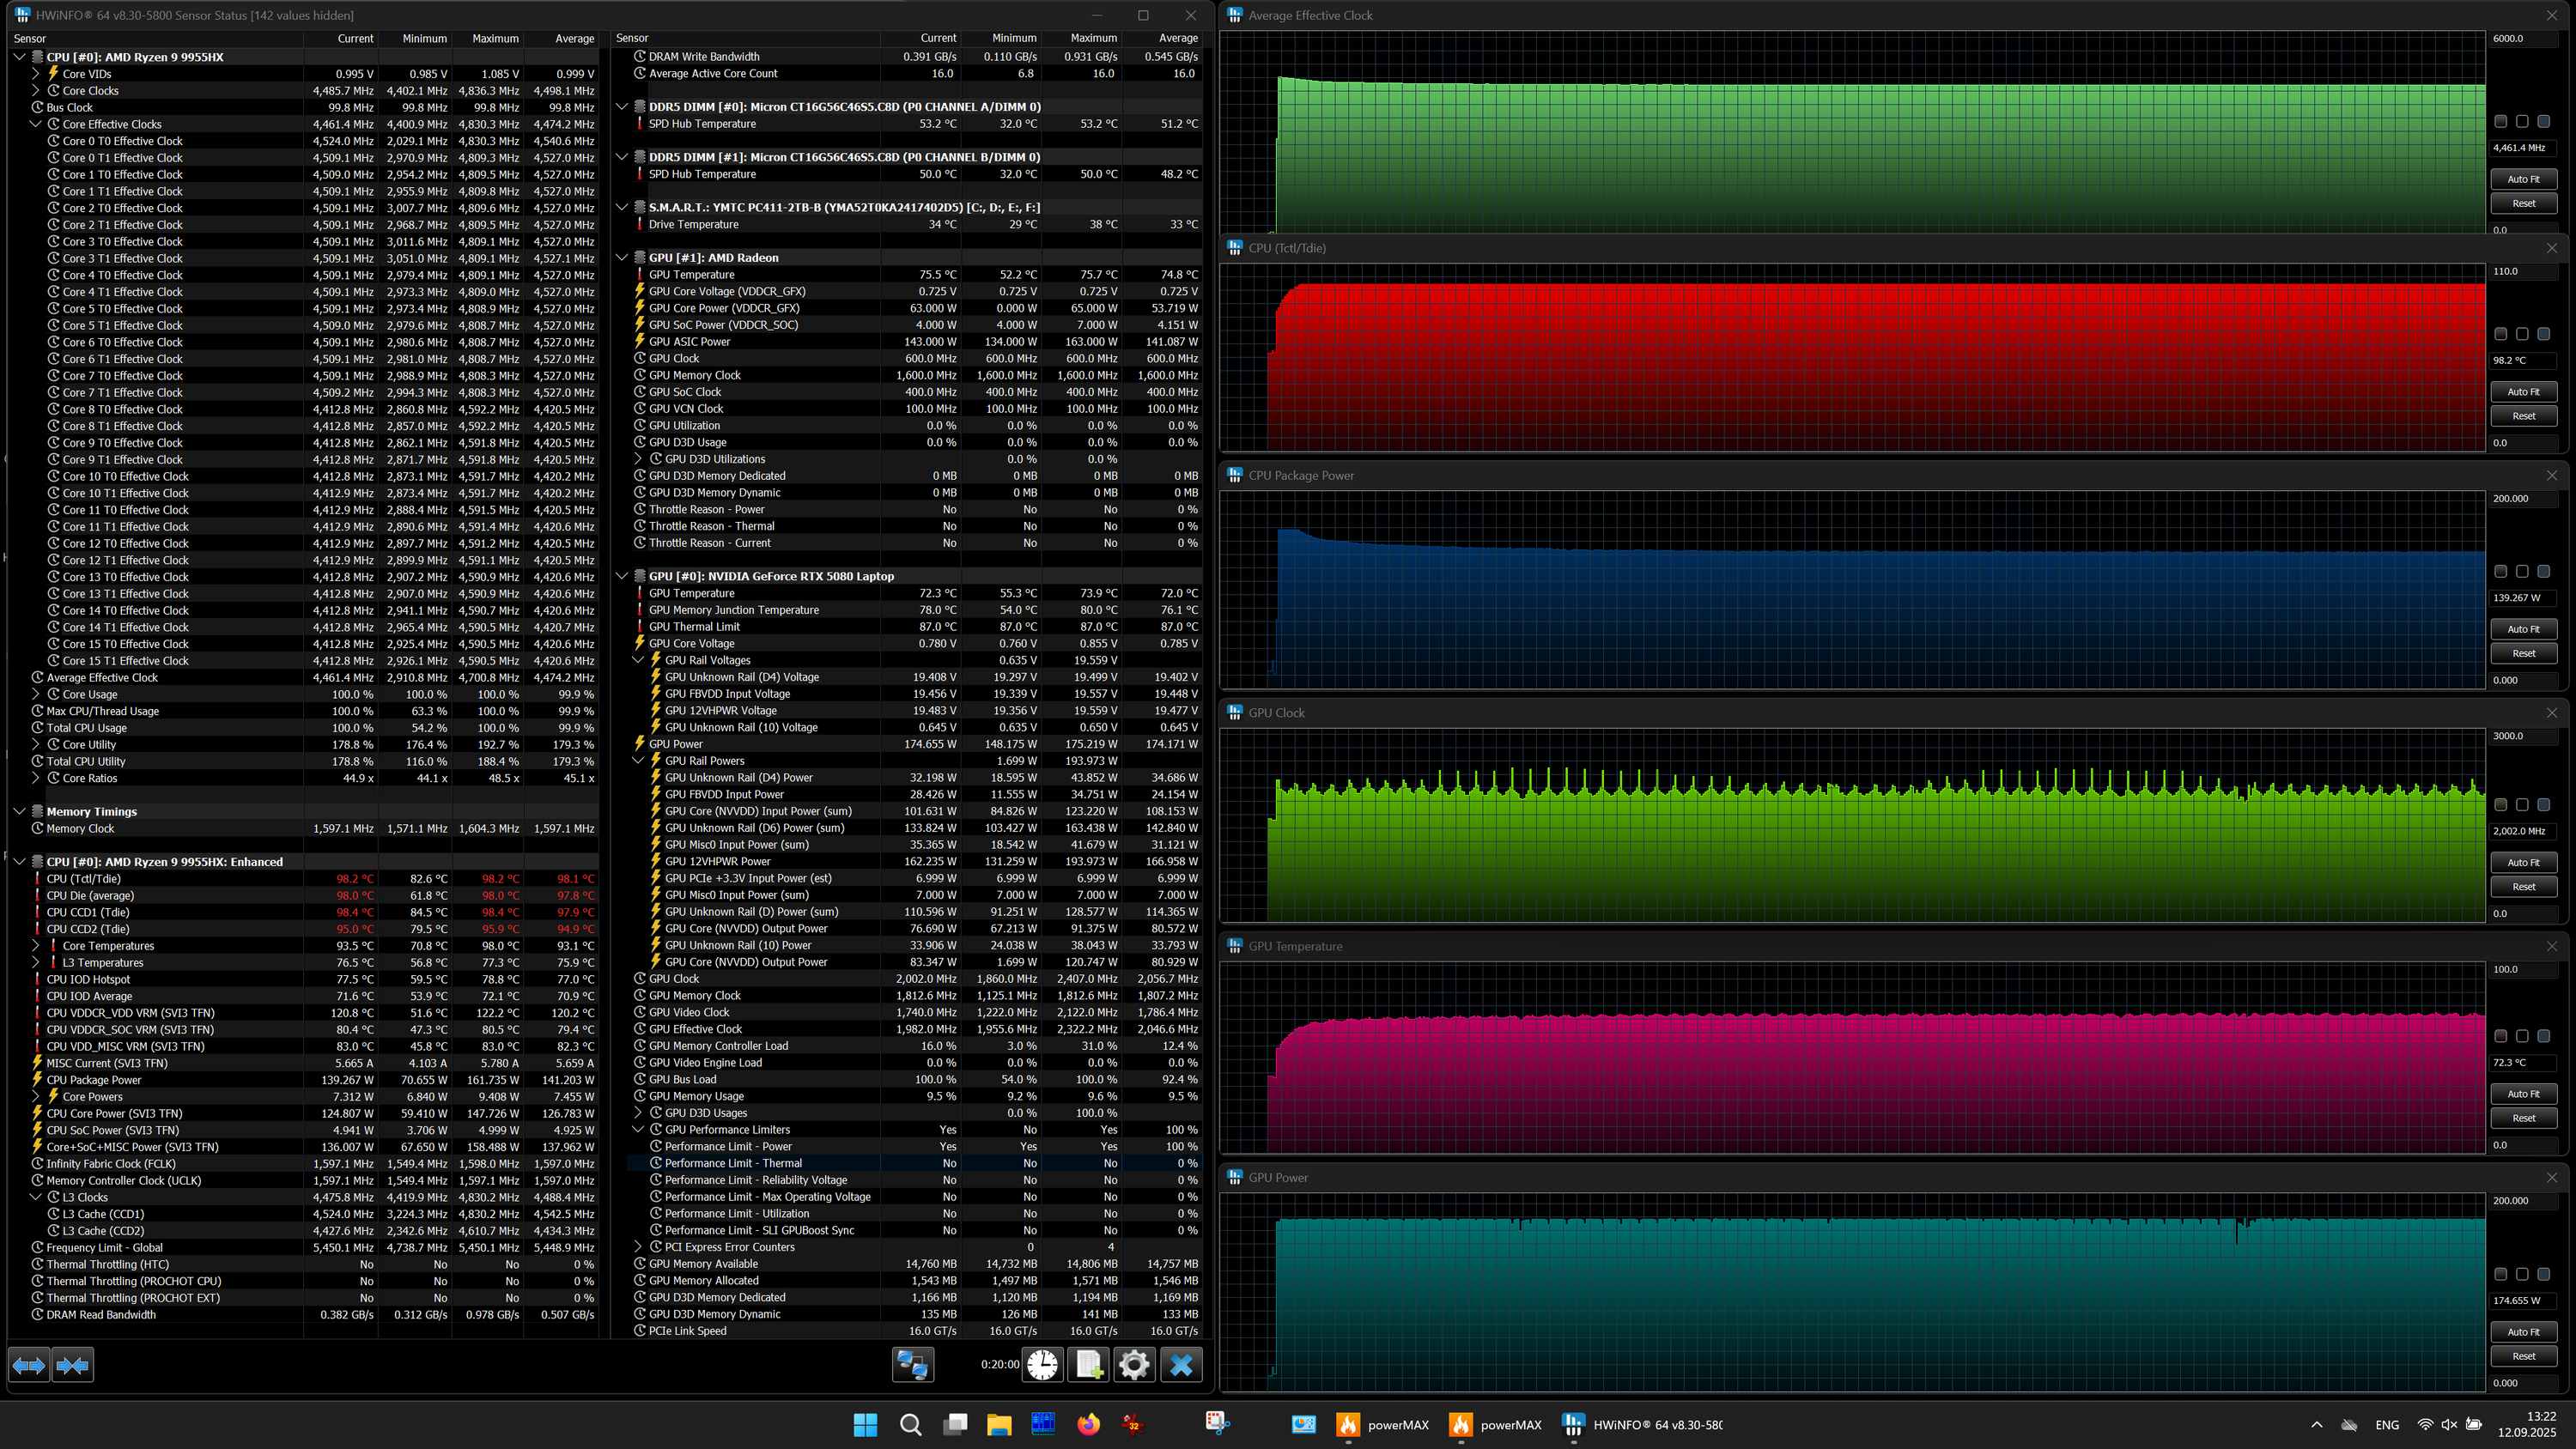Collapse GPU Rail Powers group
Image resolution: width=2576 pixels, height=1449 pixels.
click(x=638, y=760)
